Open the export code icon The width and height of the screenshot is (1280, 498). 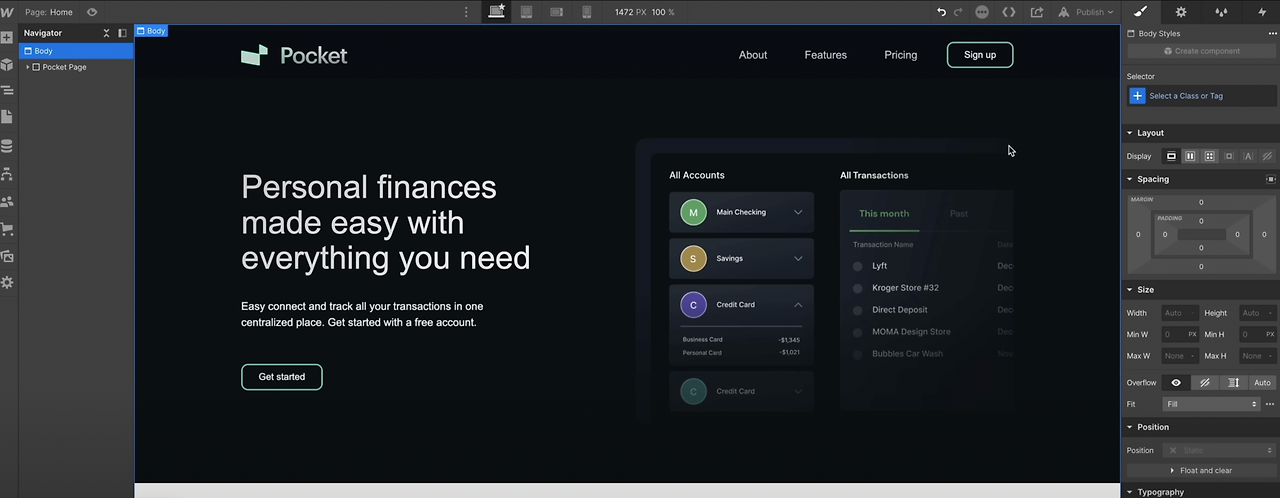(1009, 12)
